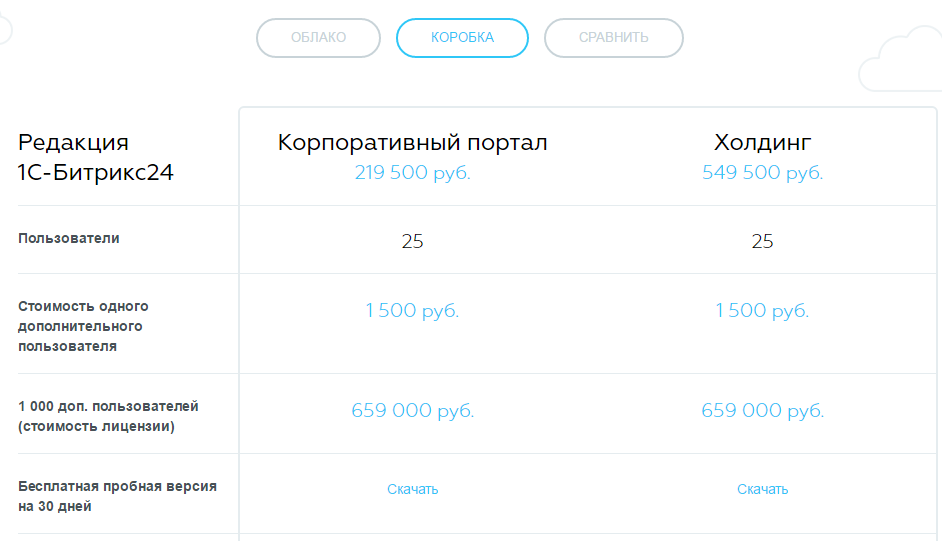This screenshot has height=541, width=942.
Task: Click 659 000 руб. under Корпоративный портал
Action: [412, 410]
